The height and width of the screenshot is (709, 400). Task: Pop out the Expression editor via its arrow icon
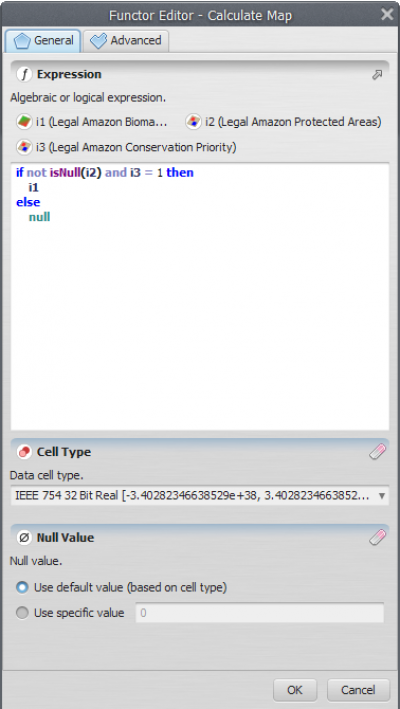pos(377,75)
